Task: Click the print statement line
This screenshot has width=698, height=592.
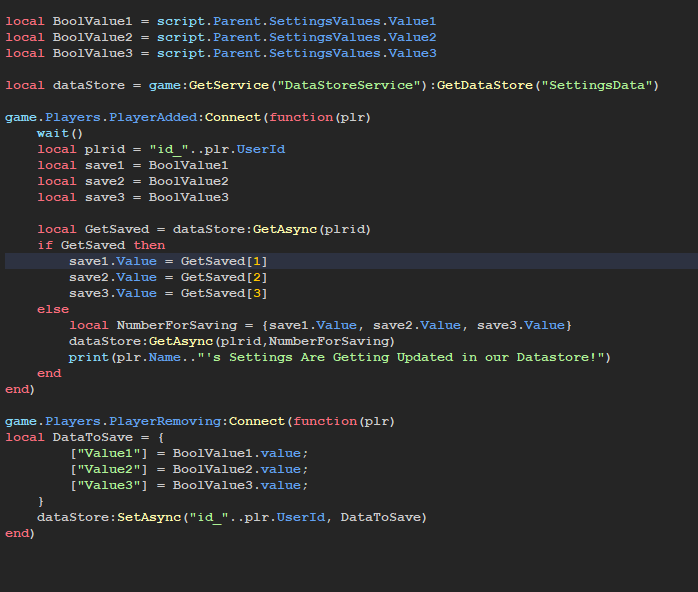Action: pyautogui.click(x=339, y=357)
